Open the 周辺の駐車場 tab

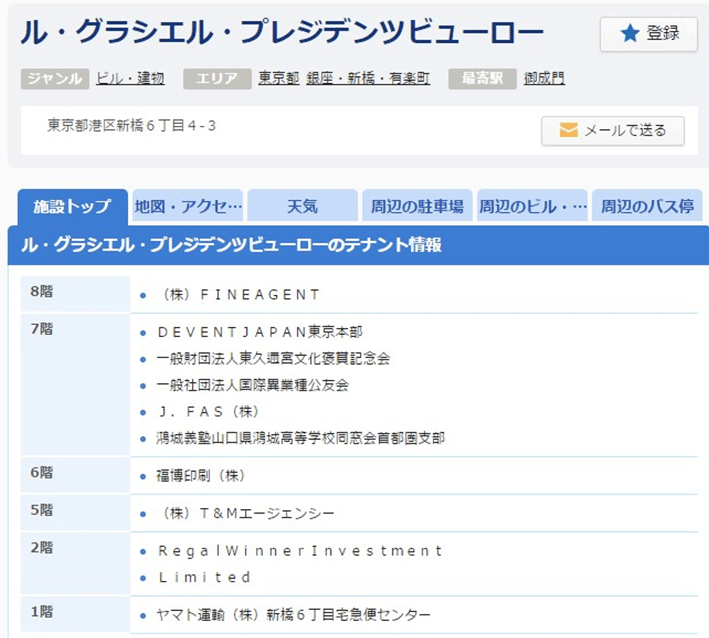tap(417, 206)
